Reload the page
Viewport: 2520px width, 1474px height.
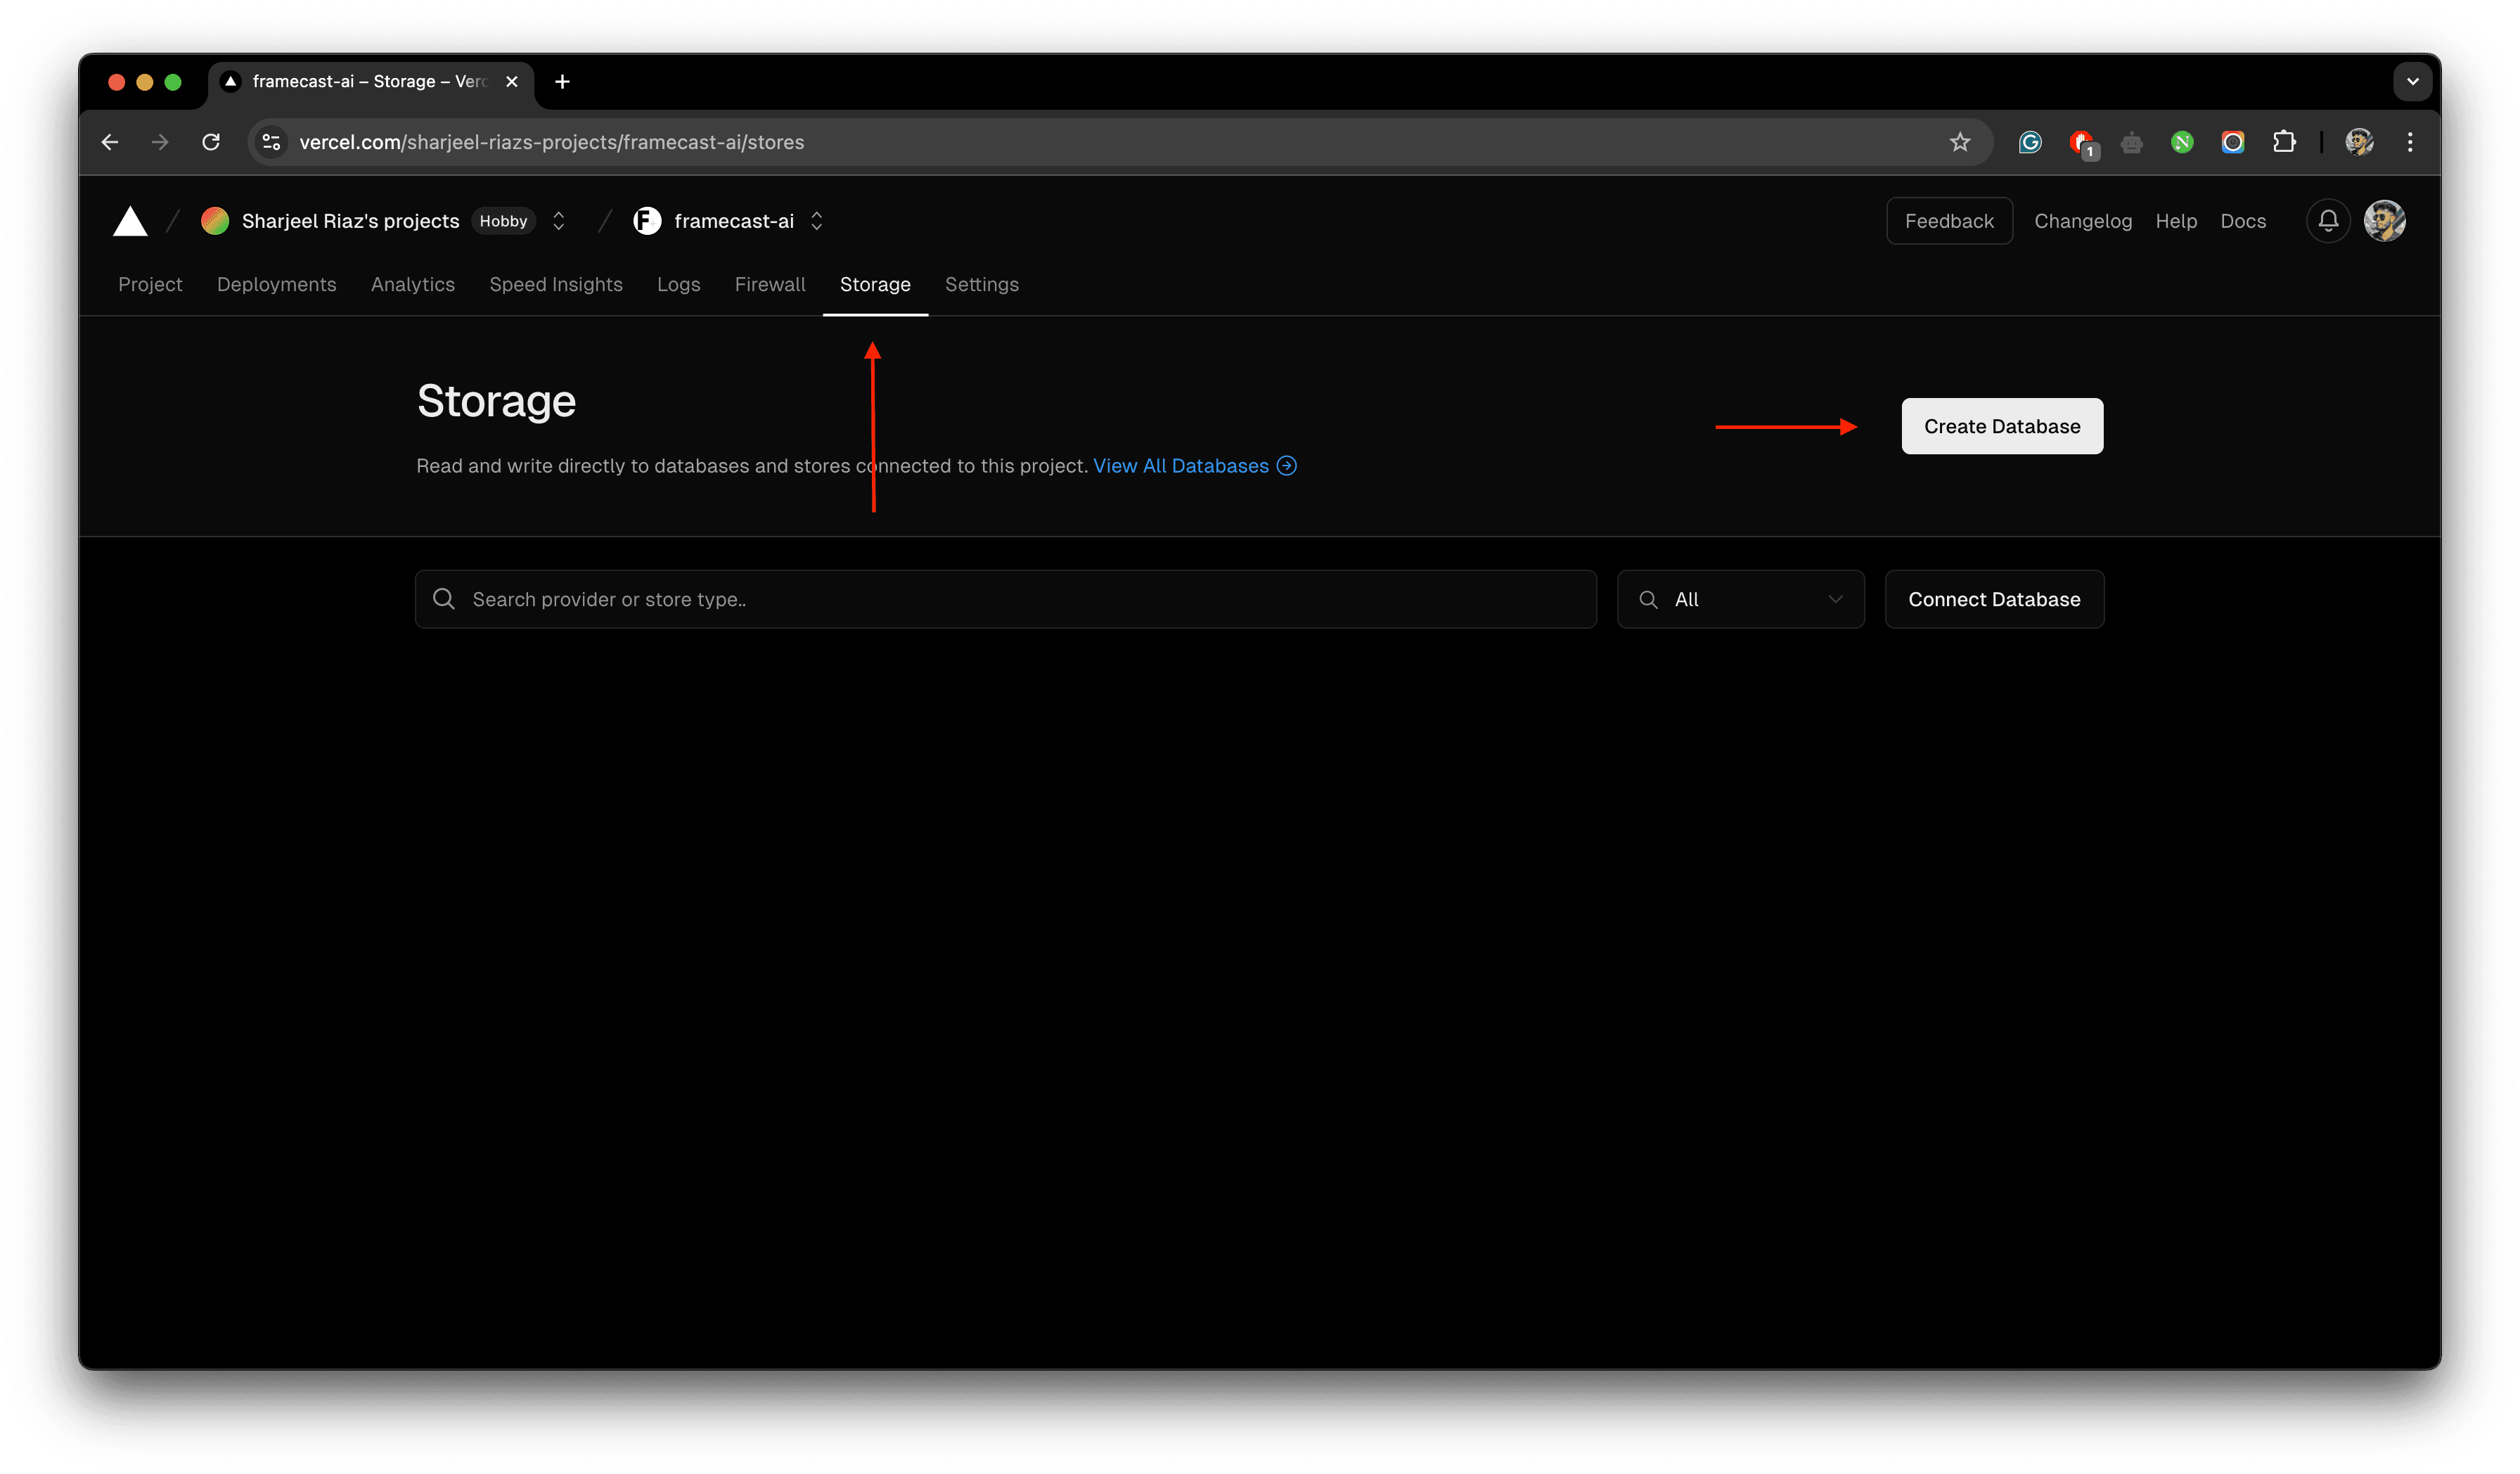(211, 142)
